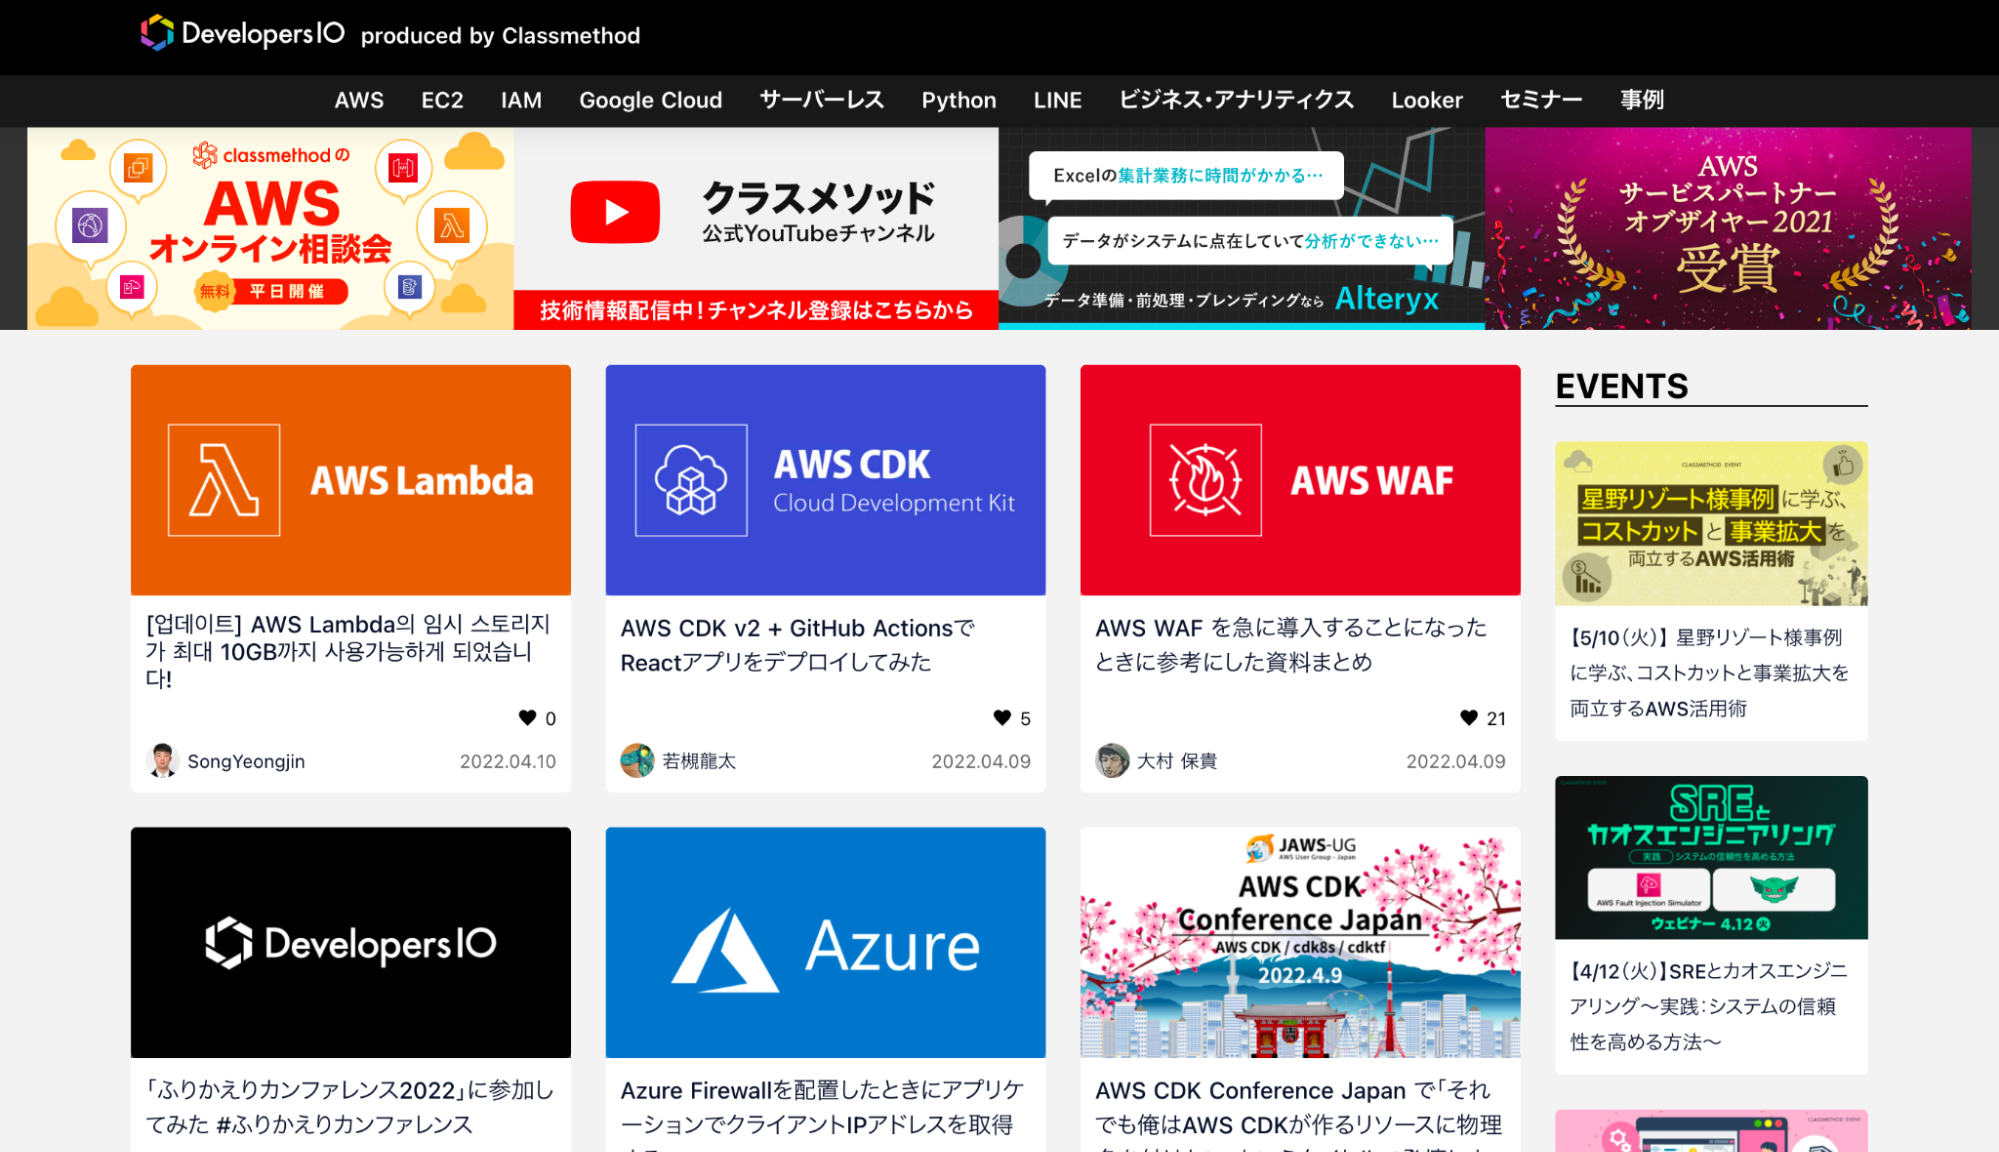Click the 2022.04.10 date text
The width and height of the screenshot is (1999, 1152).
[x=508, y=761]
